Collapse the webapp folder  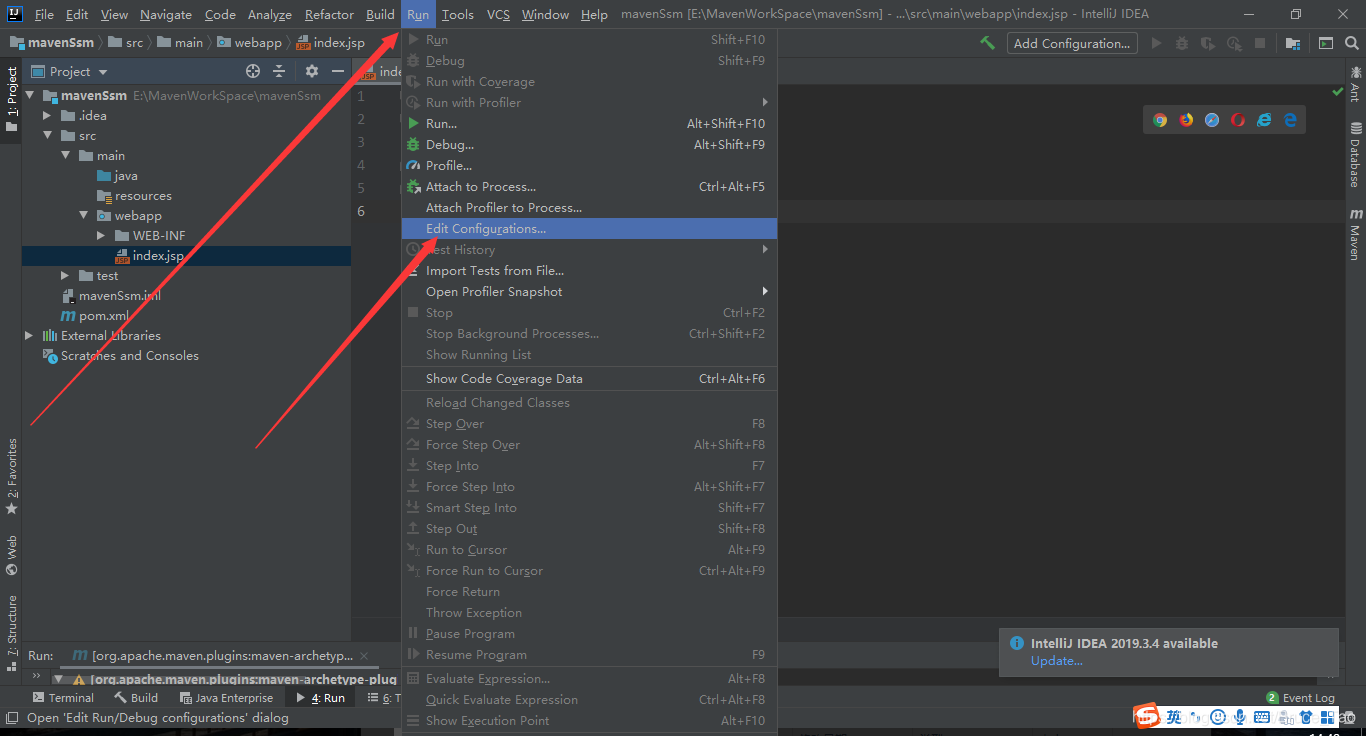point(84,216)
